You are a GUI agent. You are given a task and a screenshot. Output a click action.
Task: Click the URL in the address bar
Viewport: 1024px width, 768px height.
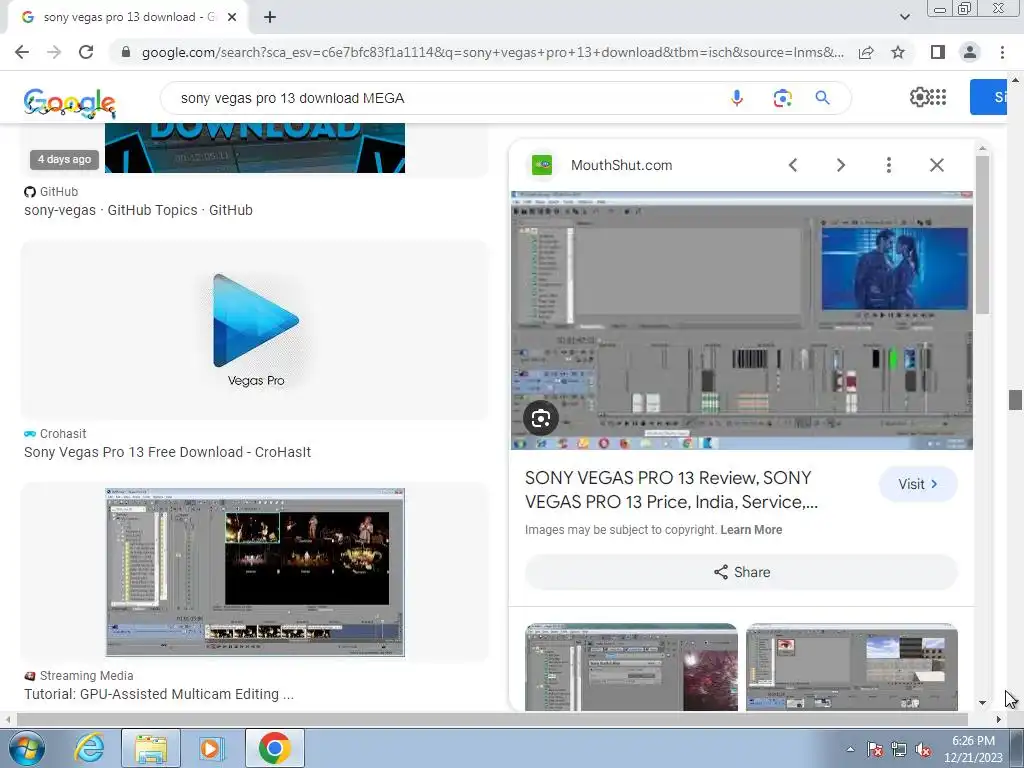(x=492, y=52)
